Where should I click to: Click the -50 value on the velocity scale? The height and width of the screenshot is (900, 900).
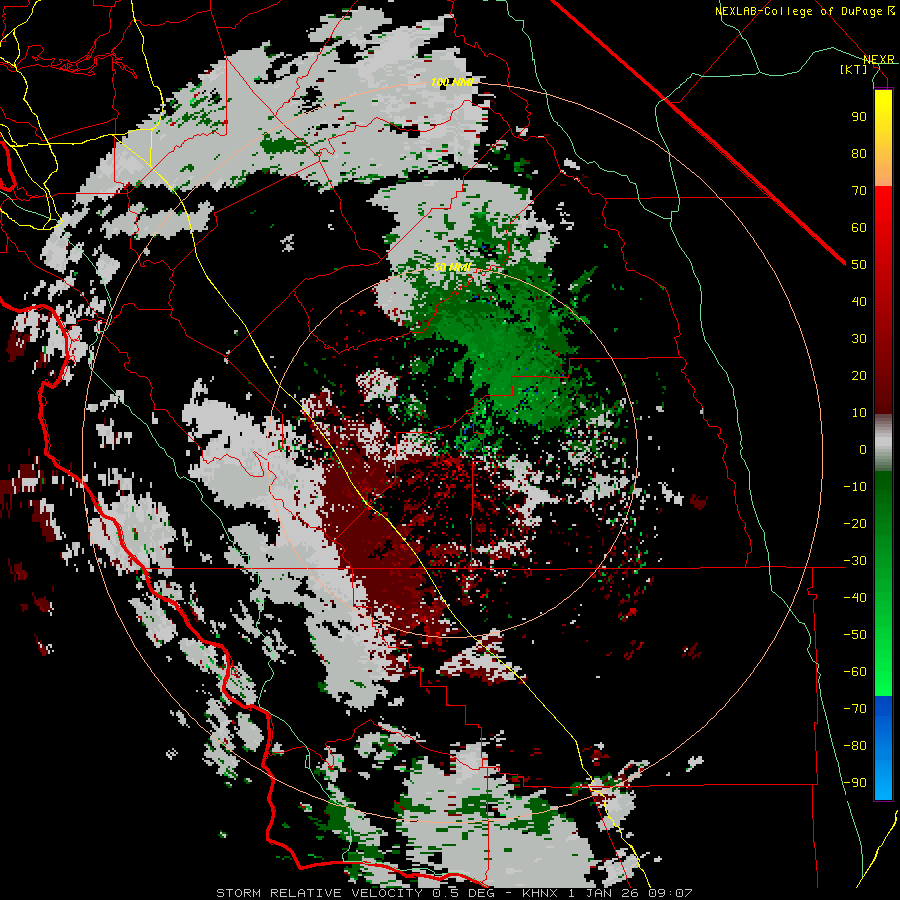[x=855, y=635]
